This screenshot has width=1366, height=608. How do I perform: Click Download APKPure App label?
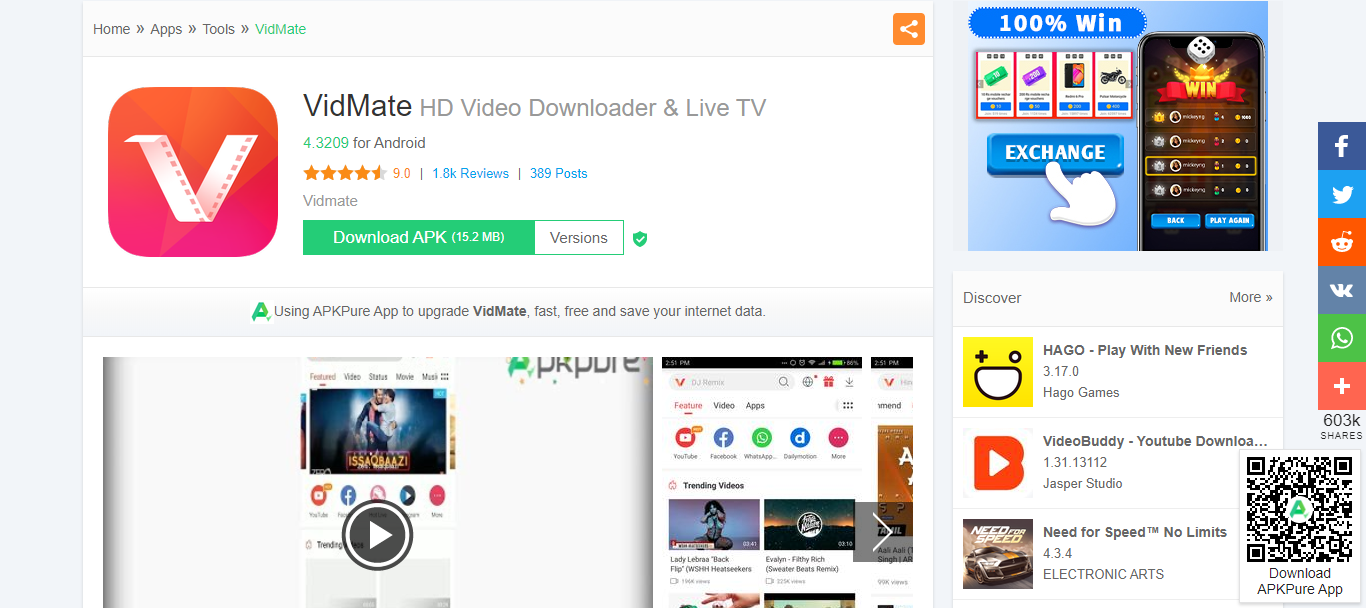click(x=1300, y=581)
